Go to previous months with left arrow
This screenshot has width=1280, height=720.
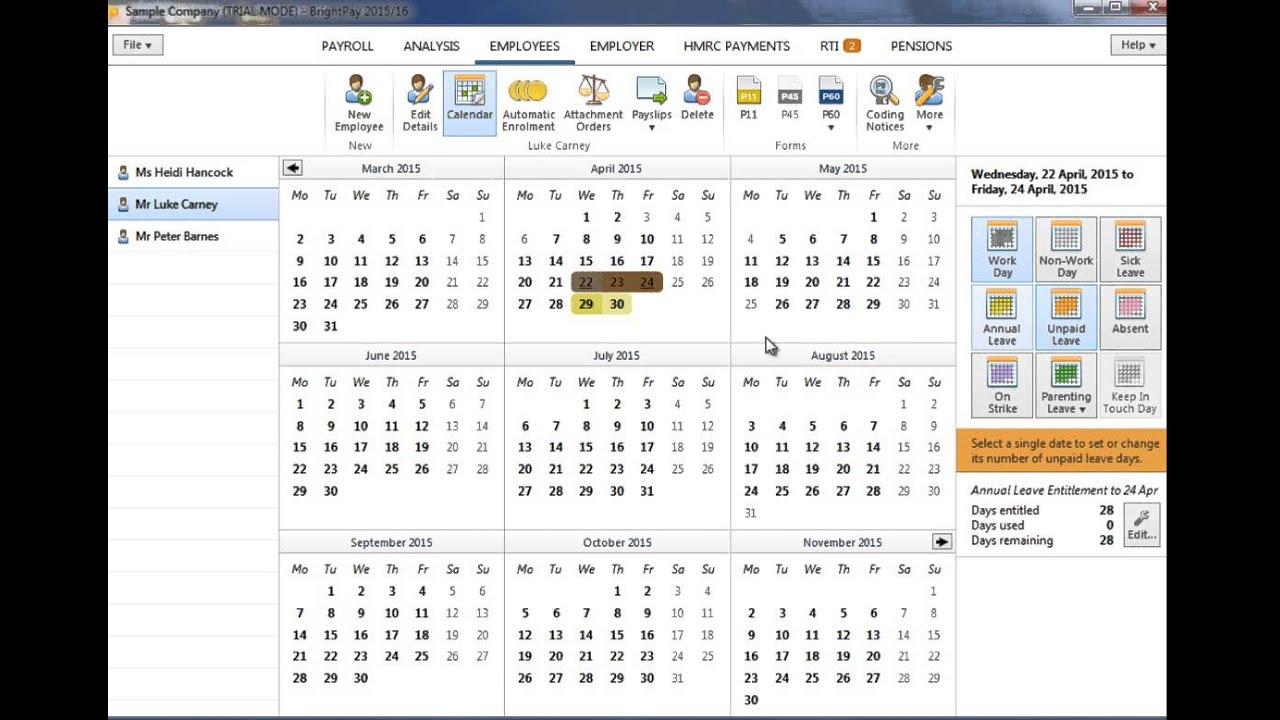click(292, 168)
